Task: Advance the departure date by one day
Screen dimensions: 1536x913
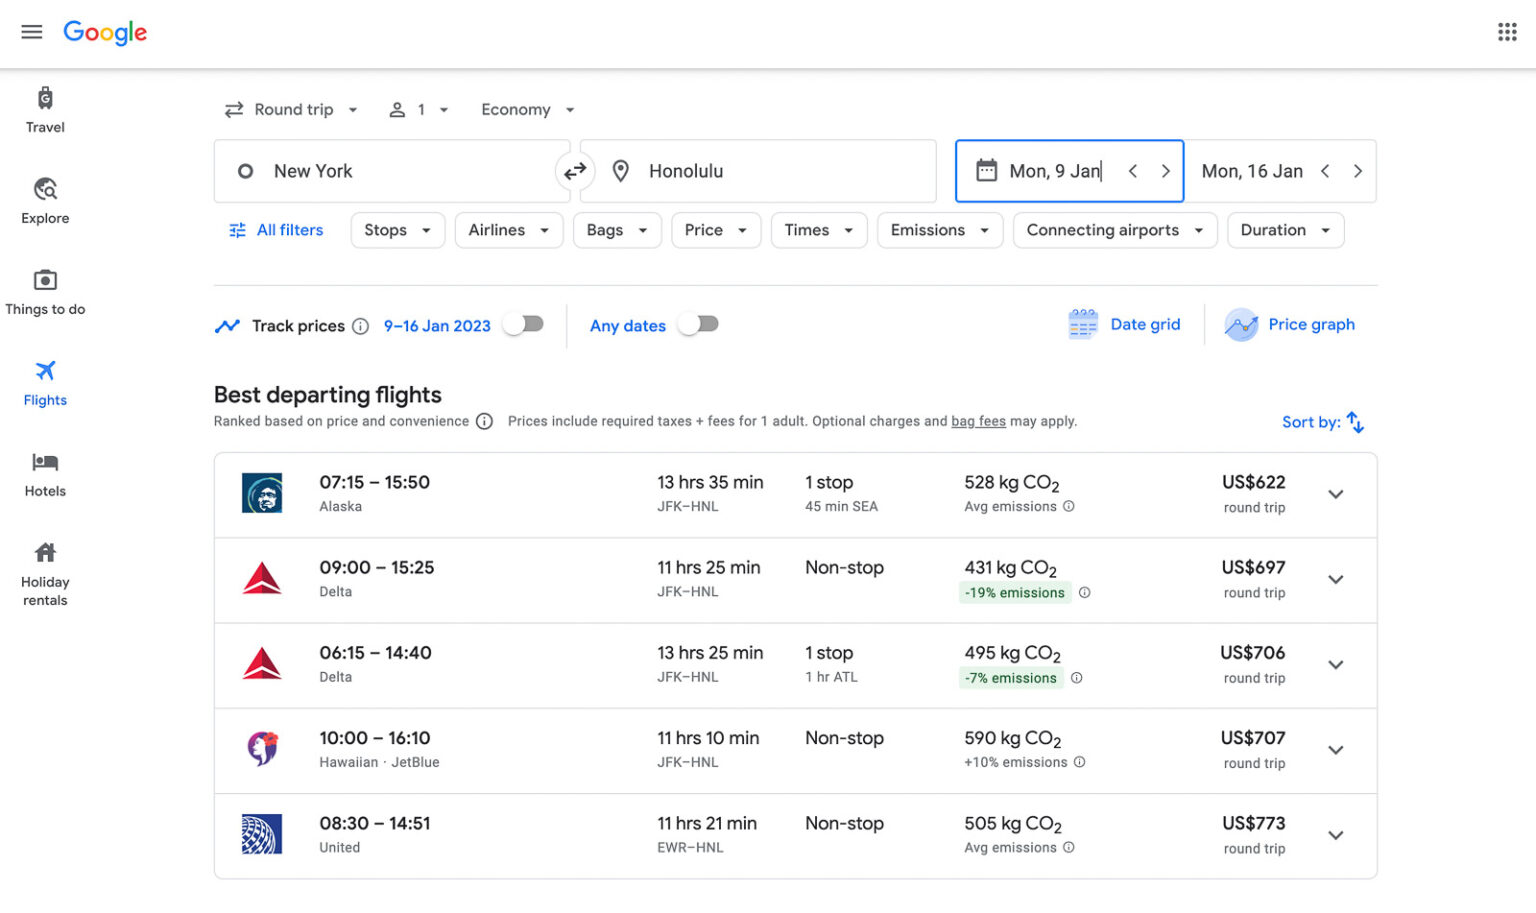Action: pyautogui.click(x=1165, y=172)
